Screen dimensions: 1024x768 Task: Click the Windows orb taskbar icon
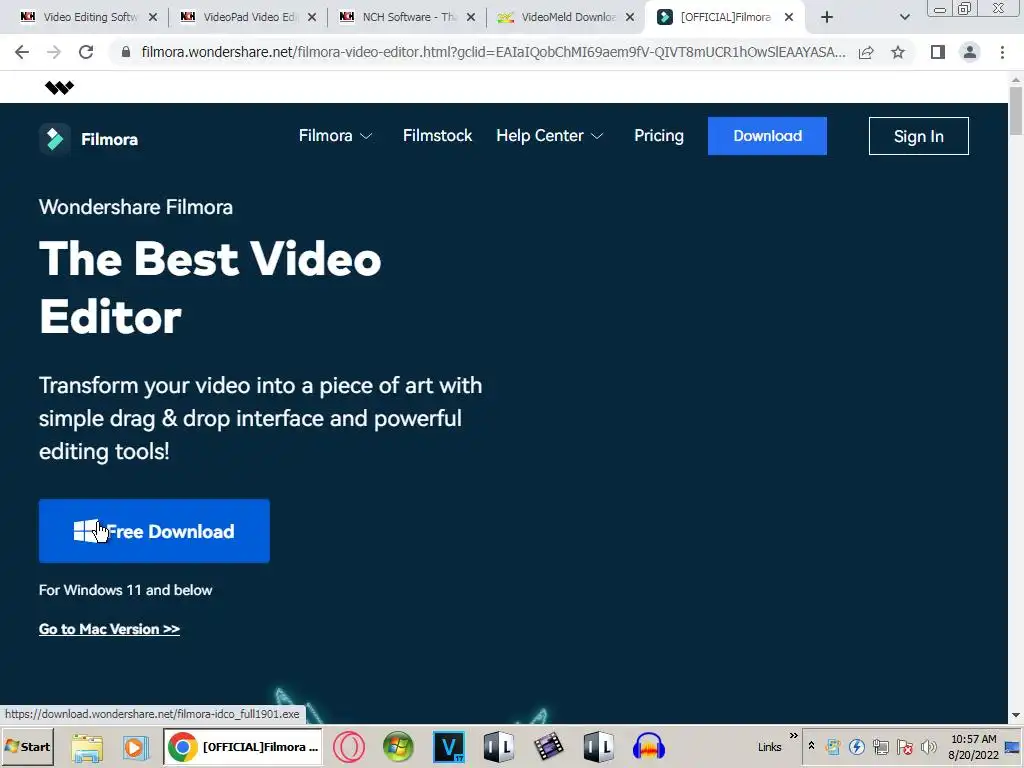(398, 746)
